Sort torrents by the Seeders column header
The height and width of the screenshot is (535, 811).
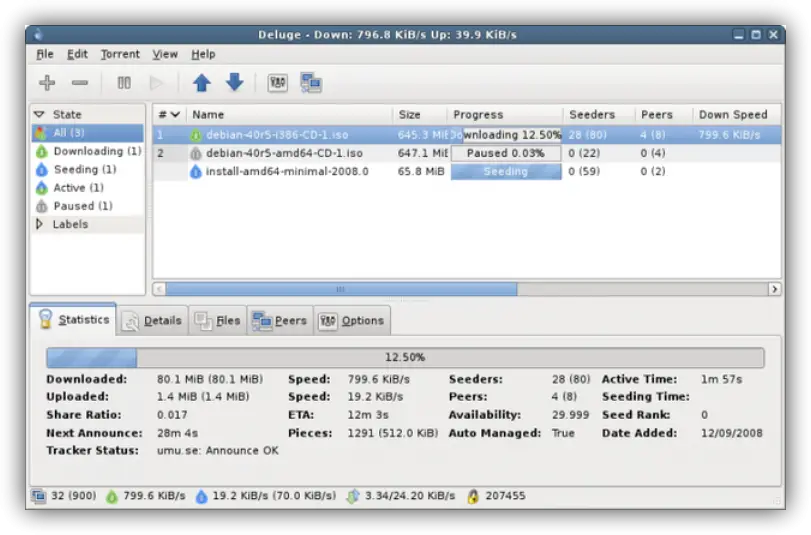599,114
